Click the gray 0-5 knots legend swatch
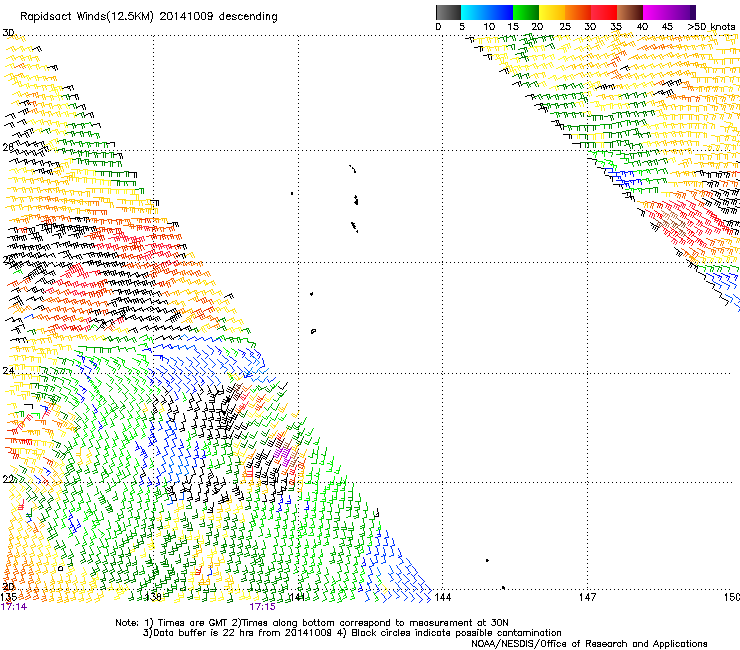740x650 pixels. click(448, 12)
